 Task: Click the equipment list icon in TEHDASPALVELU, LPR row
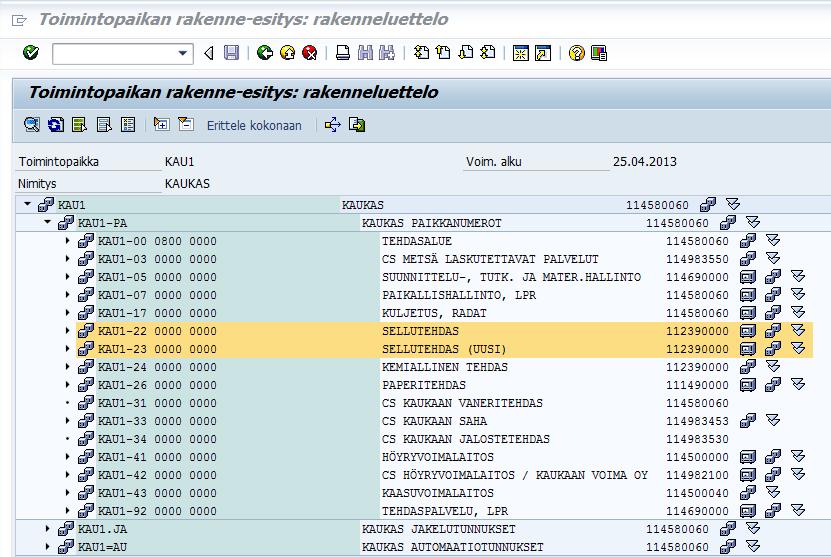[x=748, y=511]
